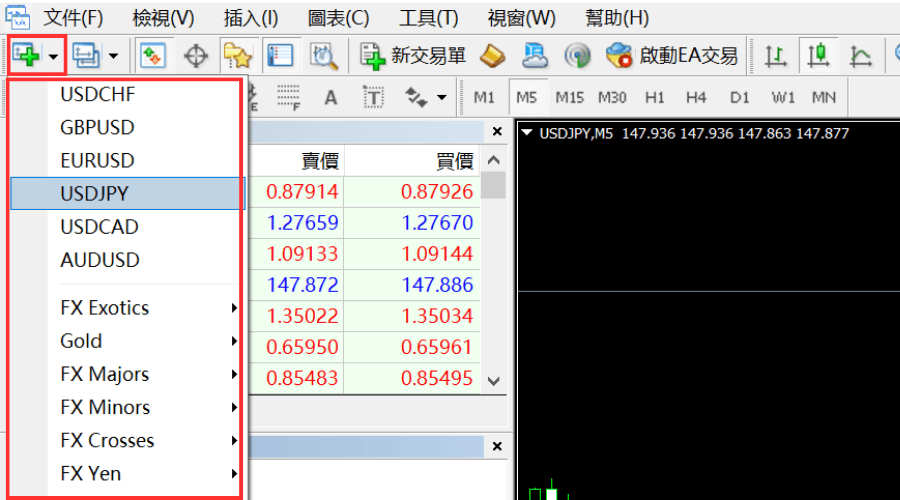Select the MN timeframe
Screen dimensions: 900x500
coord(824,98)
